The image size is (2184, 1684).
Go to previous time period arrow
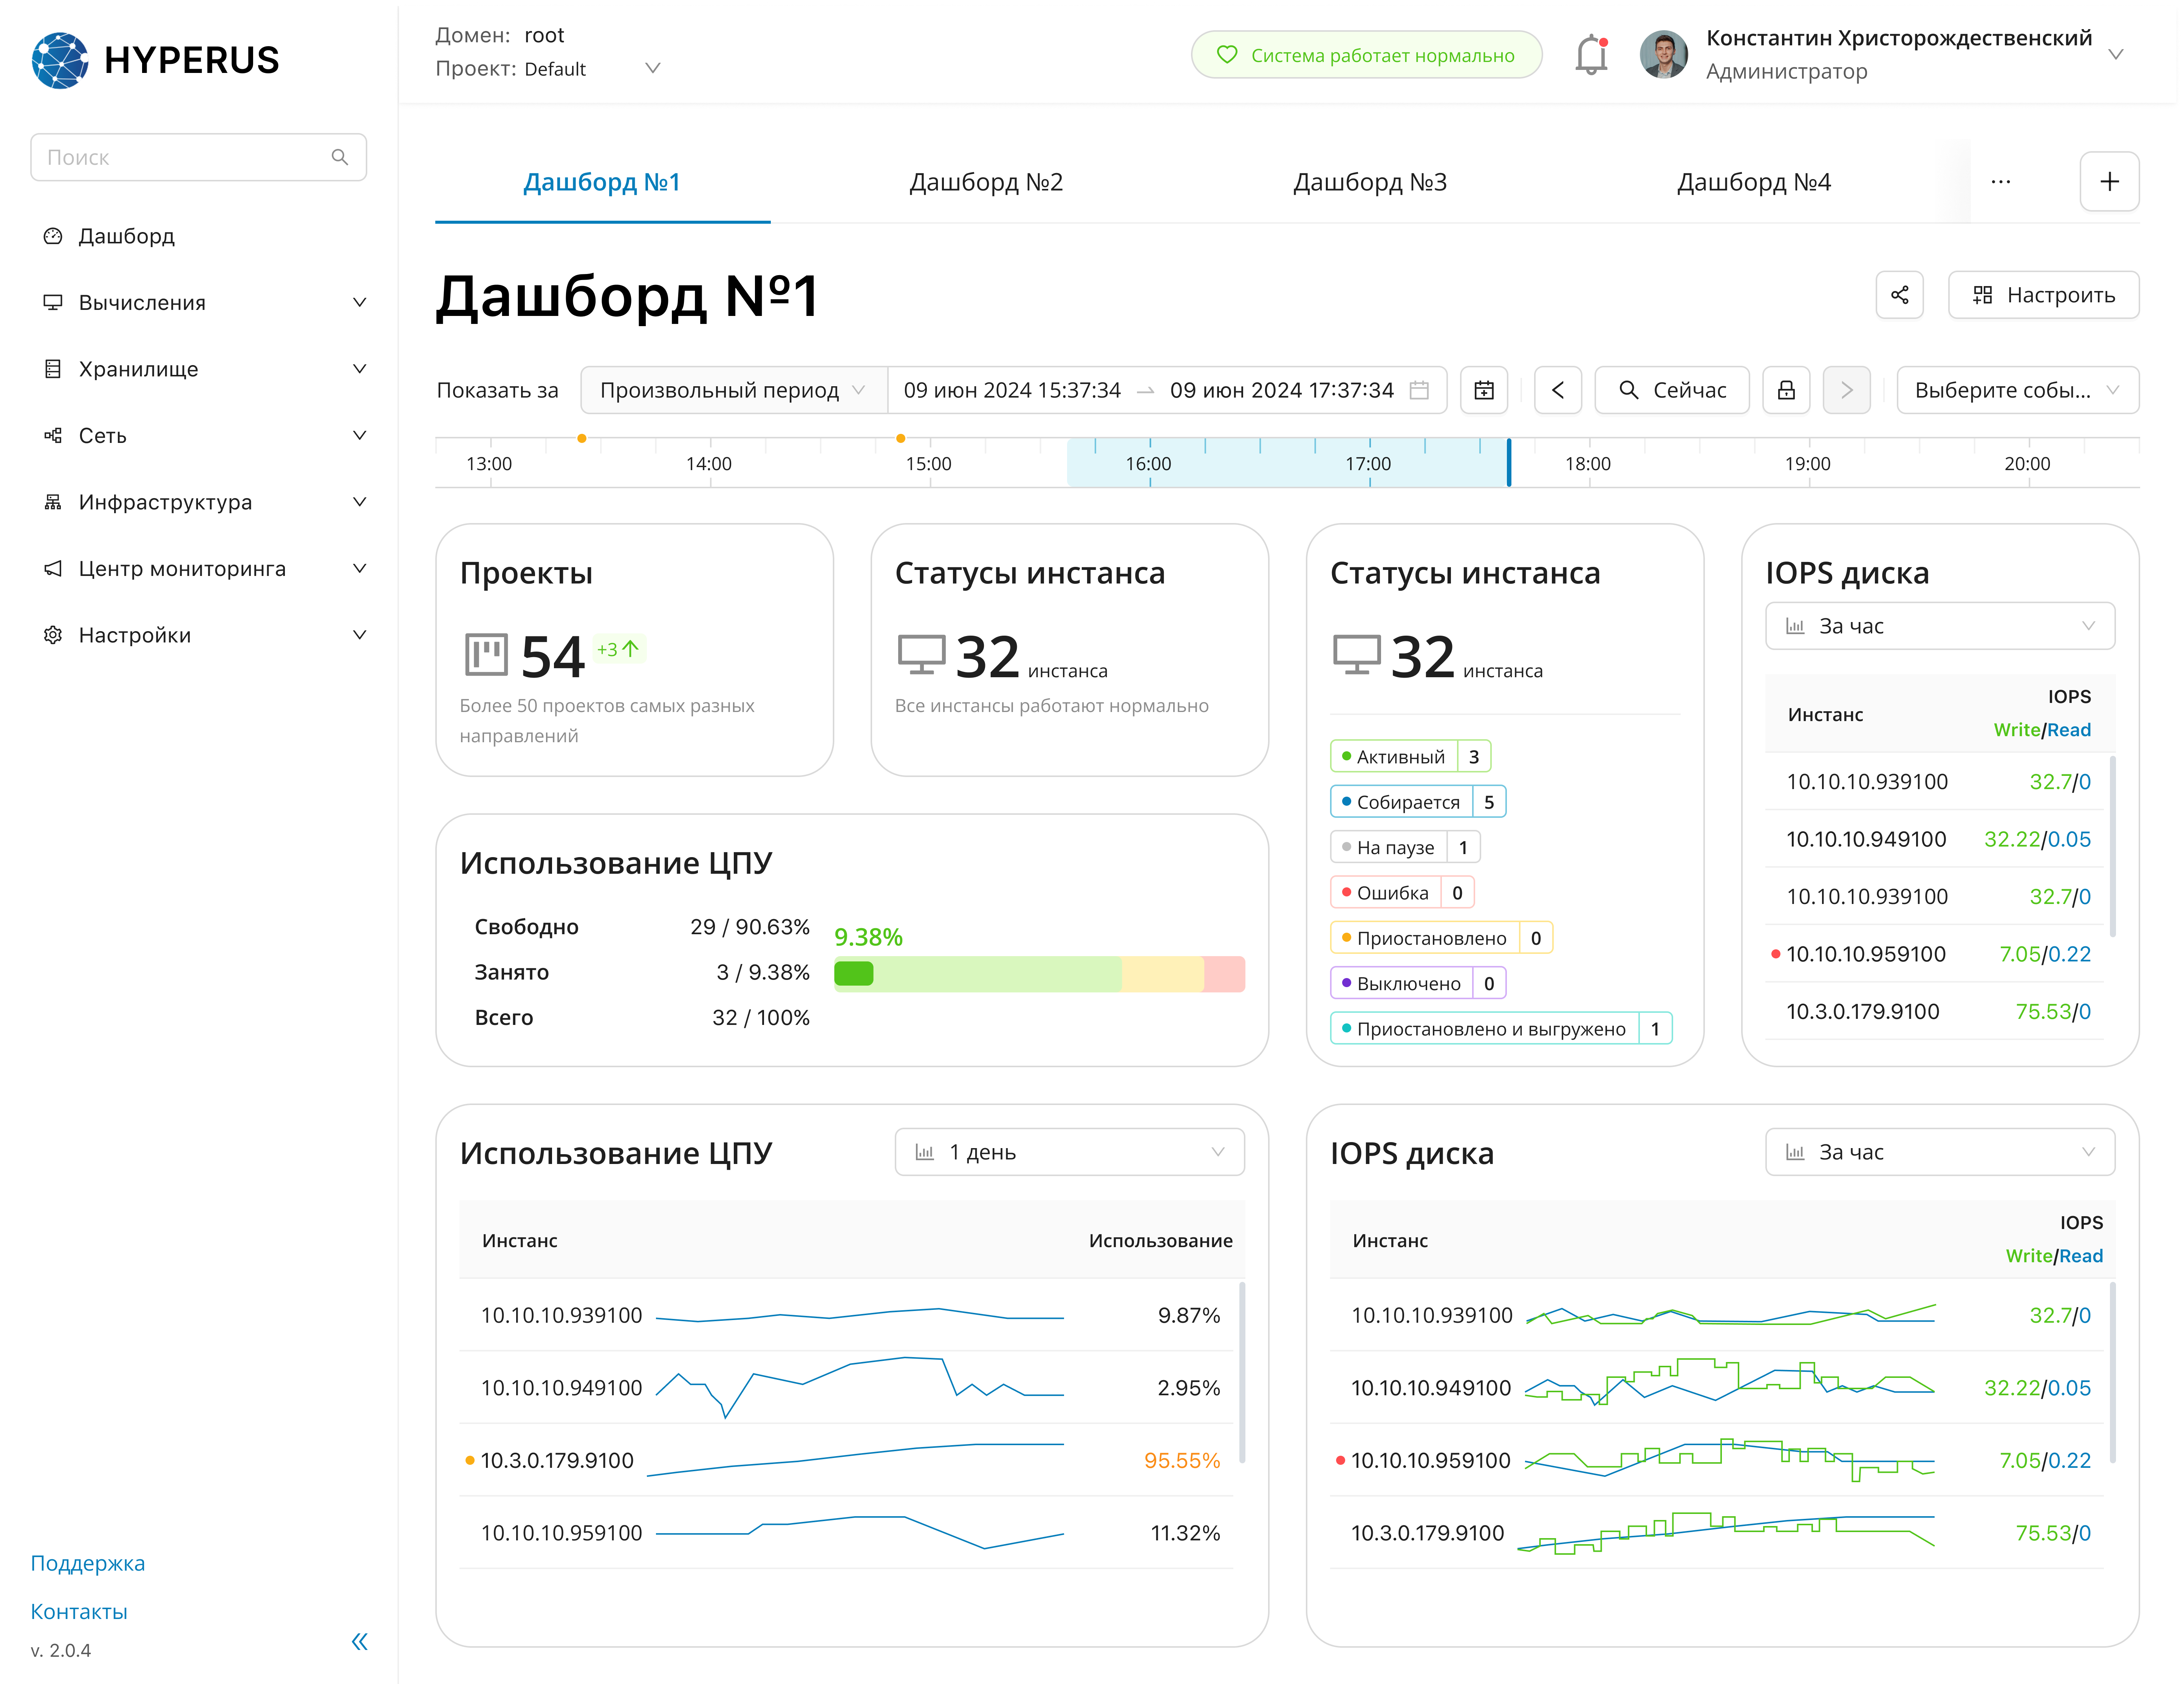point(1558,390)
